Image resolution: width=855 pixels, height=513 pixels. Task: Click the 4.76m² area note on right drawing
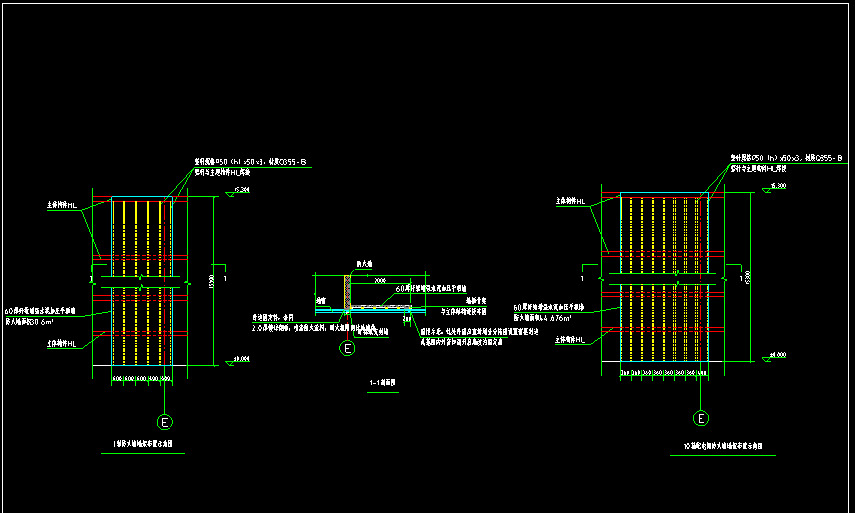tap(553, 318)
